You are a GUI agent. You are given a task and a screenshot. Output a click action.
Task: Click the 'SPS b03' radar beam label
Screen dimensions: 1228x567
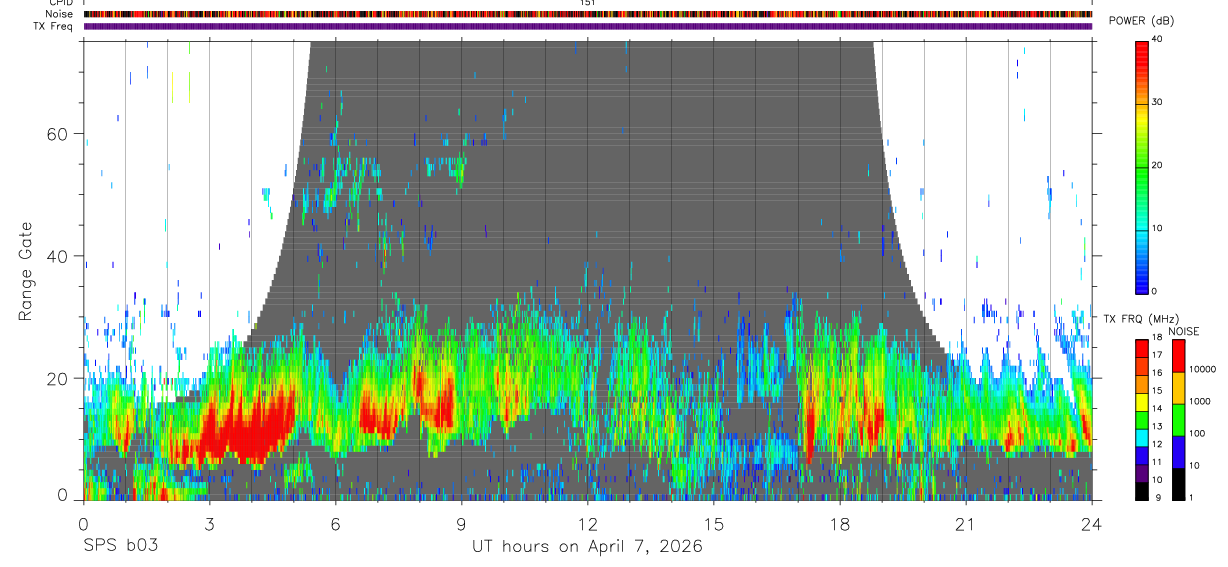pyautogui.click(x=120, y=546)
